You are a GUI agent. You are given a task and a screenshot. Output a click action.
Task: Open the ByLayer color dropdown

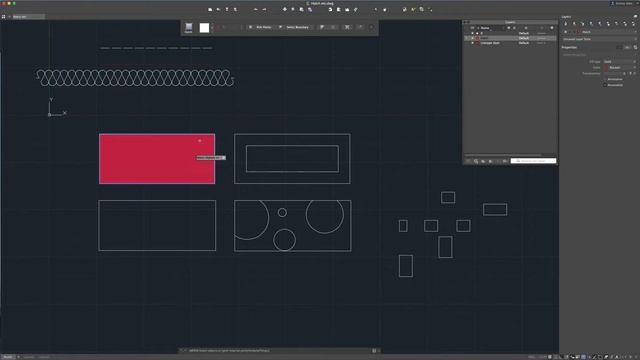[x=620, y=67]
